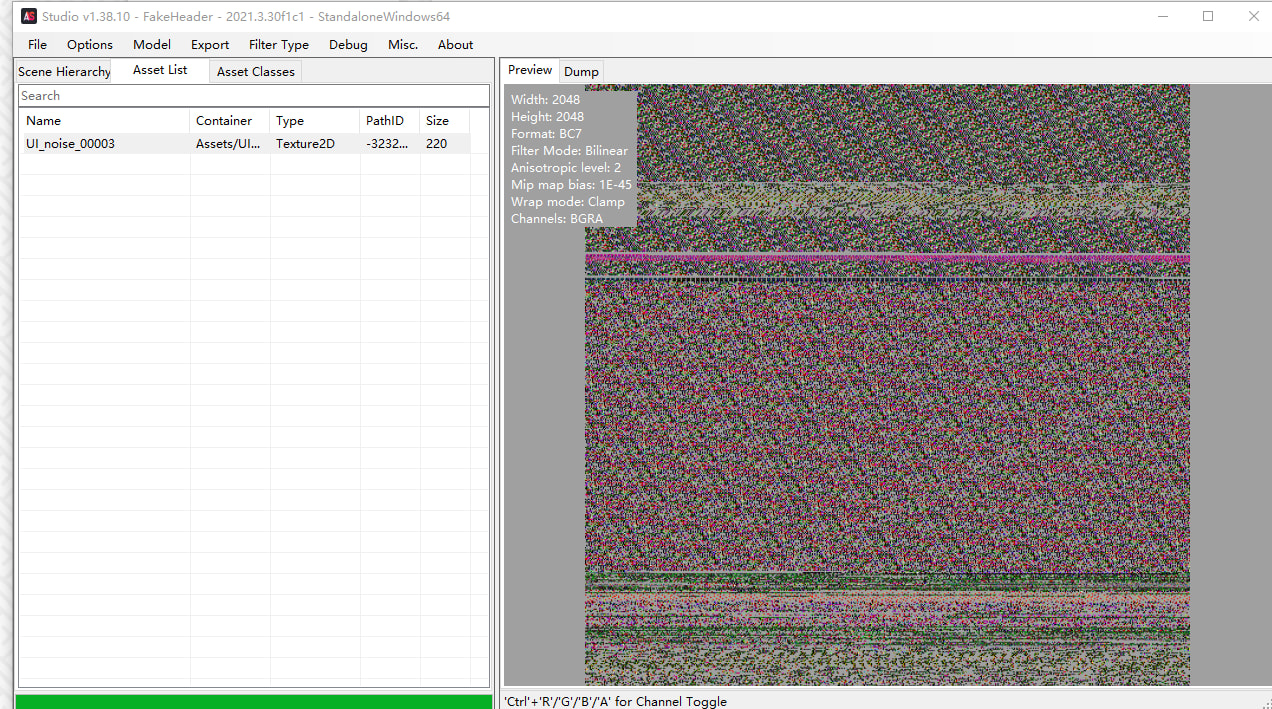Select the Asset List tab
1272x709 pixels.
tap(160, 70)
